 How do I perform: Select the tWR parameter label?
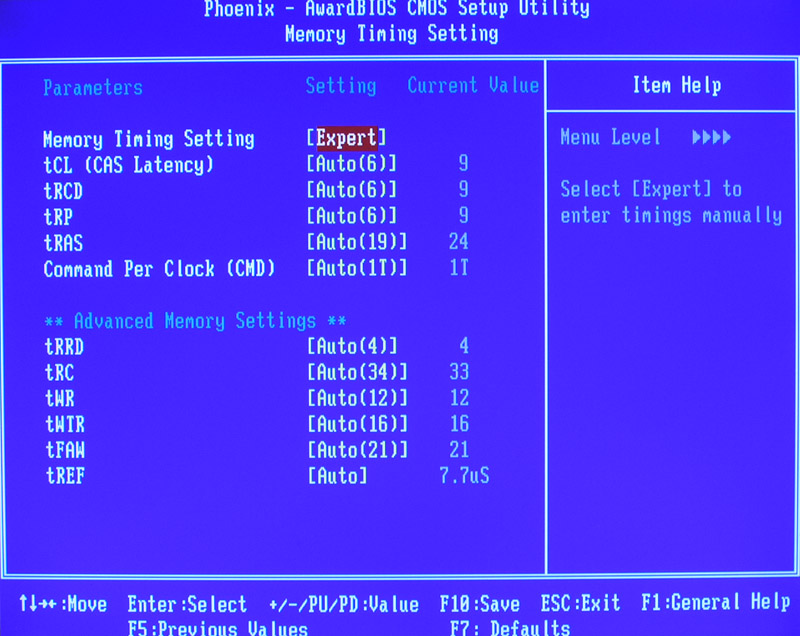coord(59,399)
